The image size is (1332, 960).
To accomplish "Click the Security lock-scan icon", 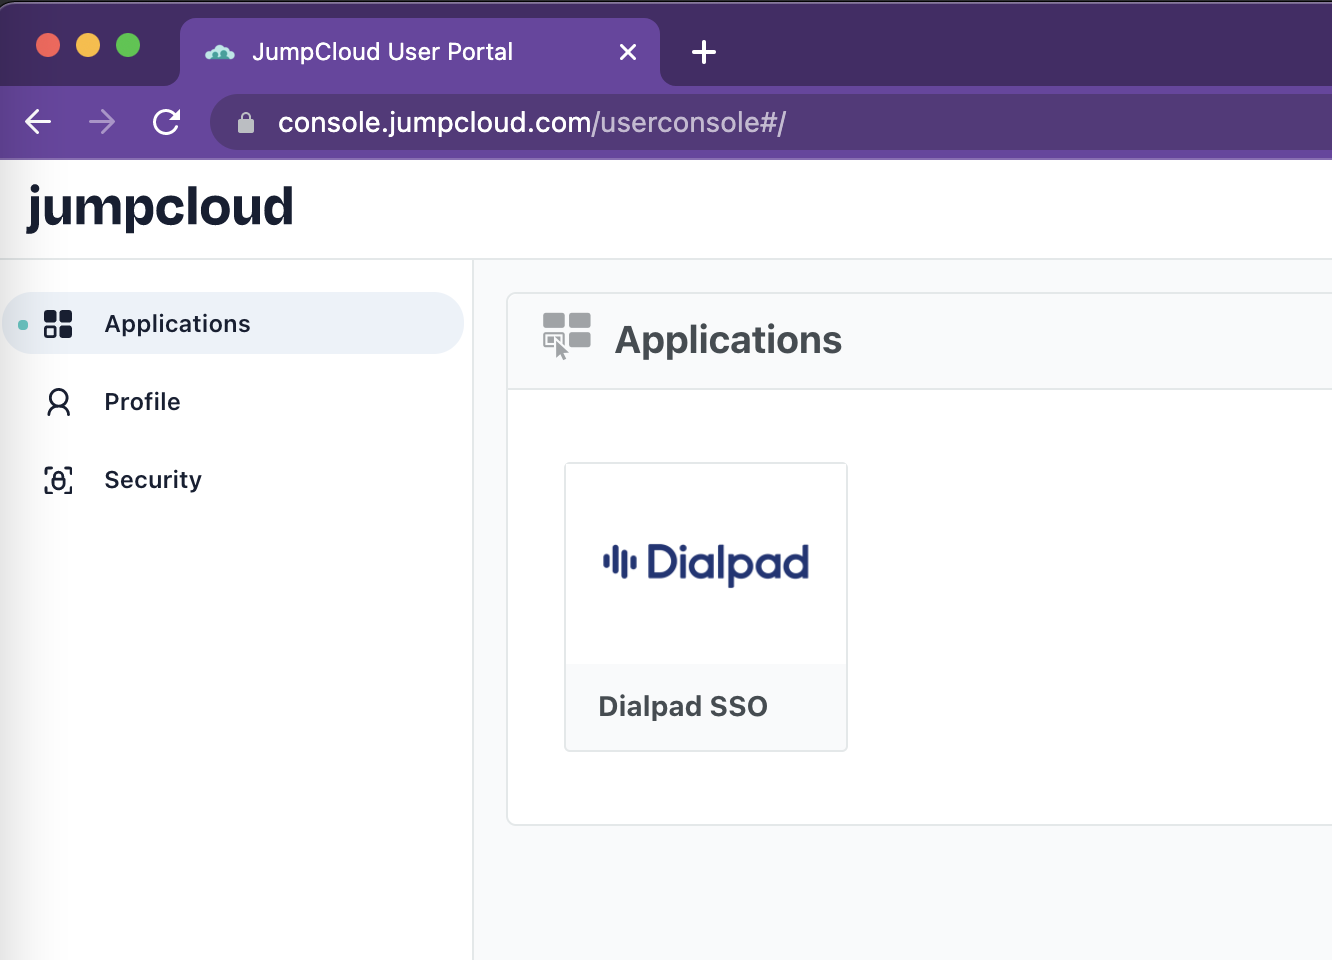I will [59, 480].
